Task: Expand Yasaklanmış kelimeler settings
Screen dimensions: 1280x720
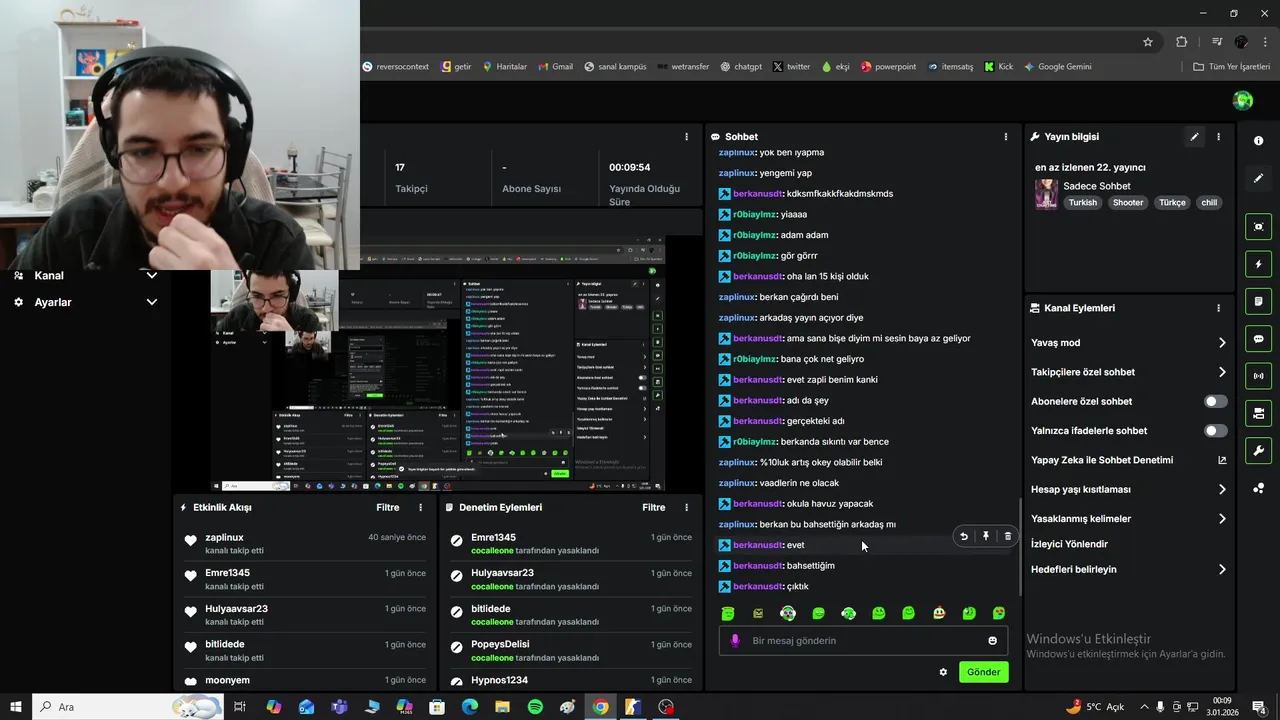Action: 1128,519
